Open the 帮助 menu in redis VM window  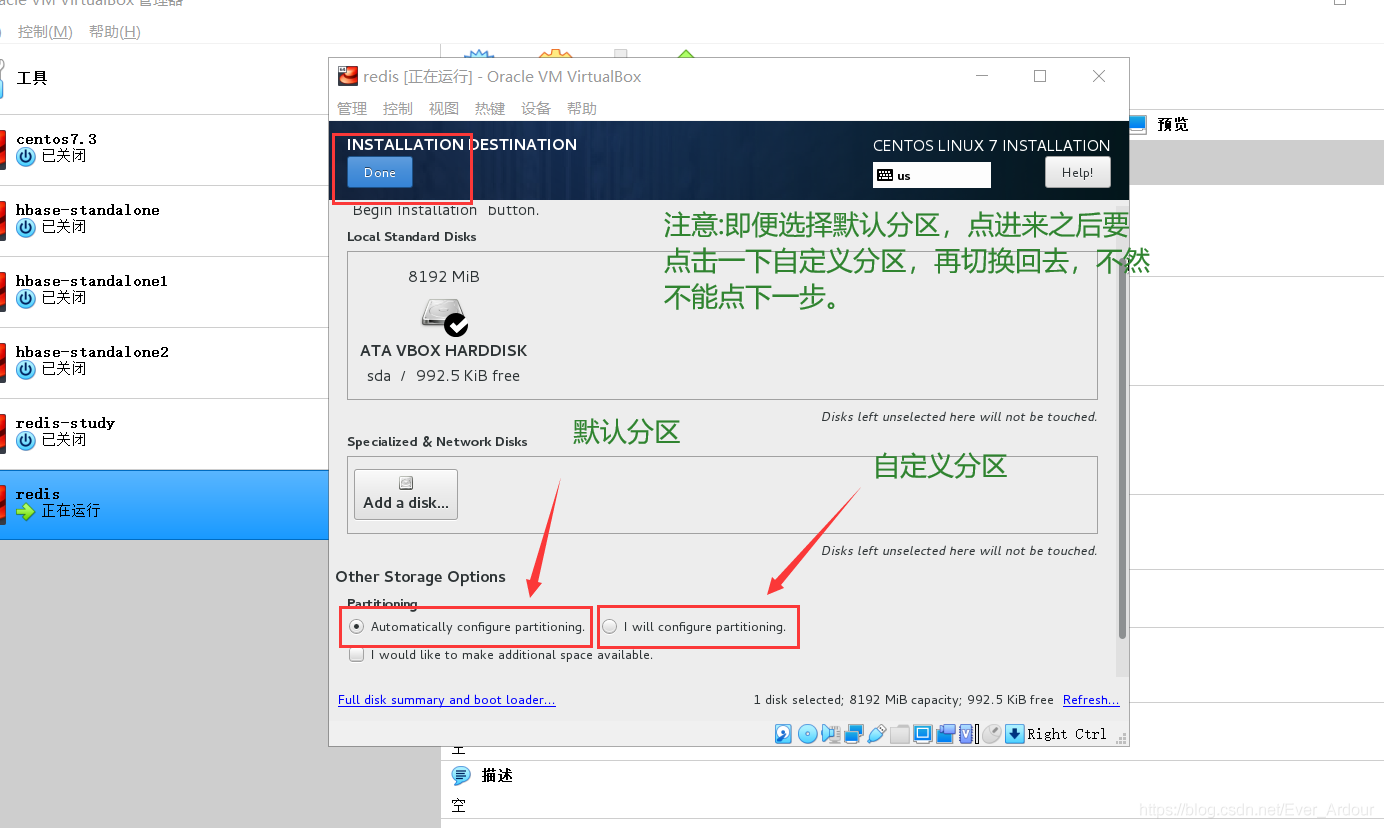point(582,108)
